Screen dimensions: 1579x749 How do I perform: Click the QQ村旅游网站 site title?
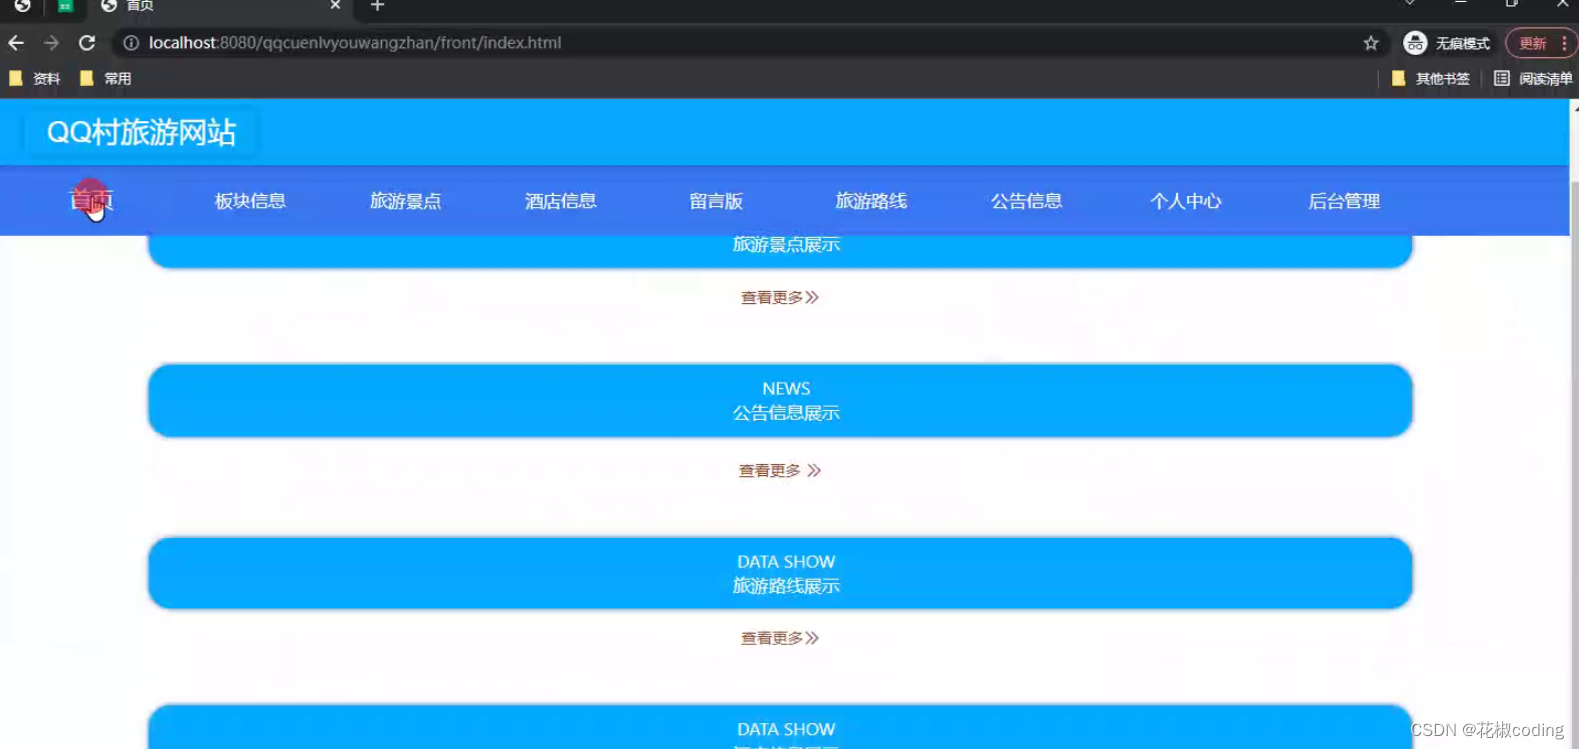tap(141, 132)
